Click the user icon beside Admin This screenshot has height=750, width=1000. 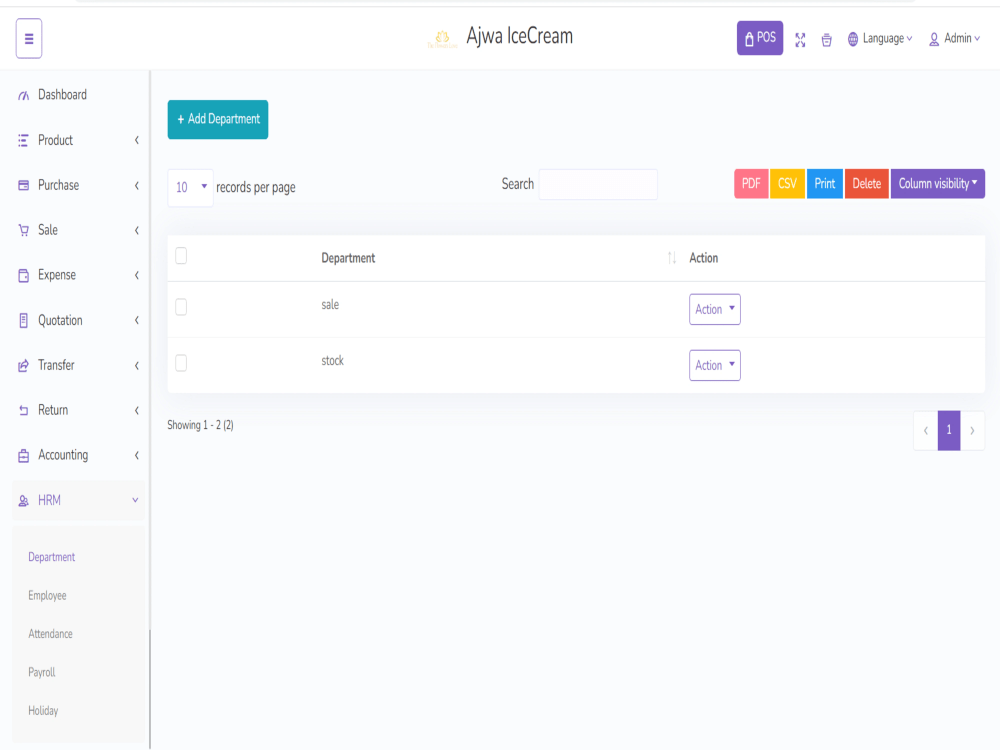[934, 40]
